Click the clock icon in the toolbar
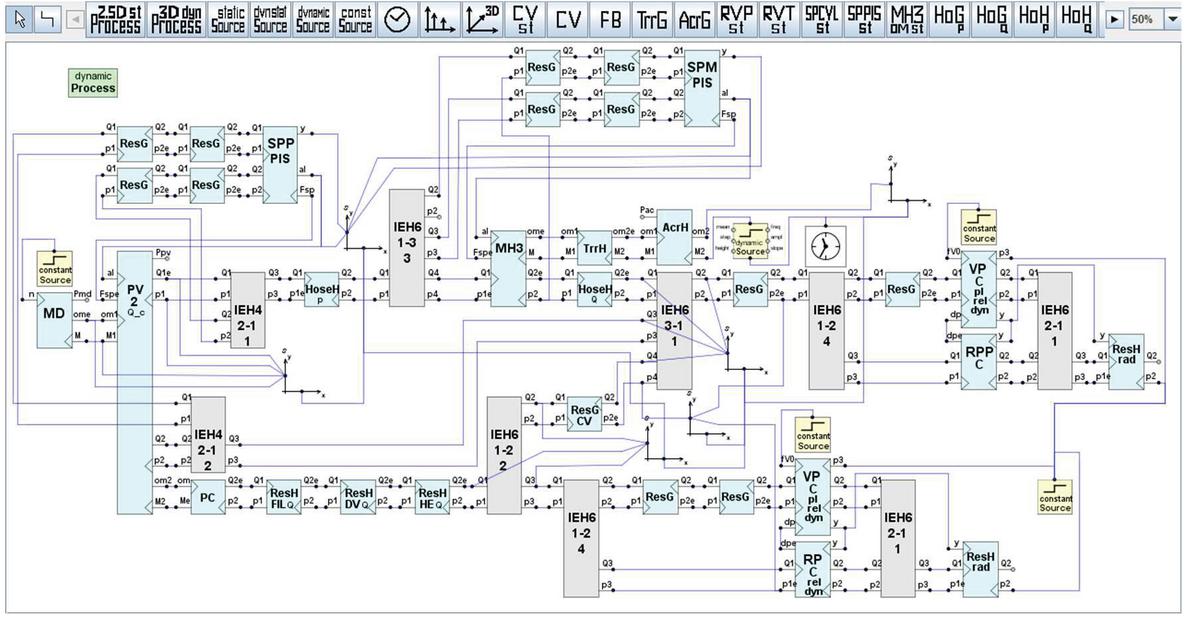This screenshot has width=1185, height=618. pyautogui.click(x=397, y=20)
